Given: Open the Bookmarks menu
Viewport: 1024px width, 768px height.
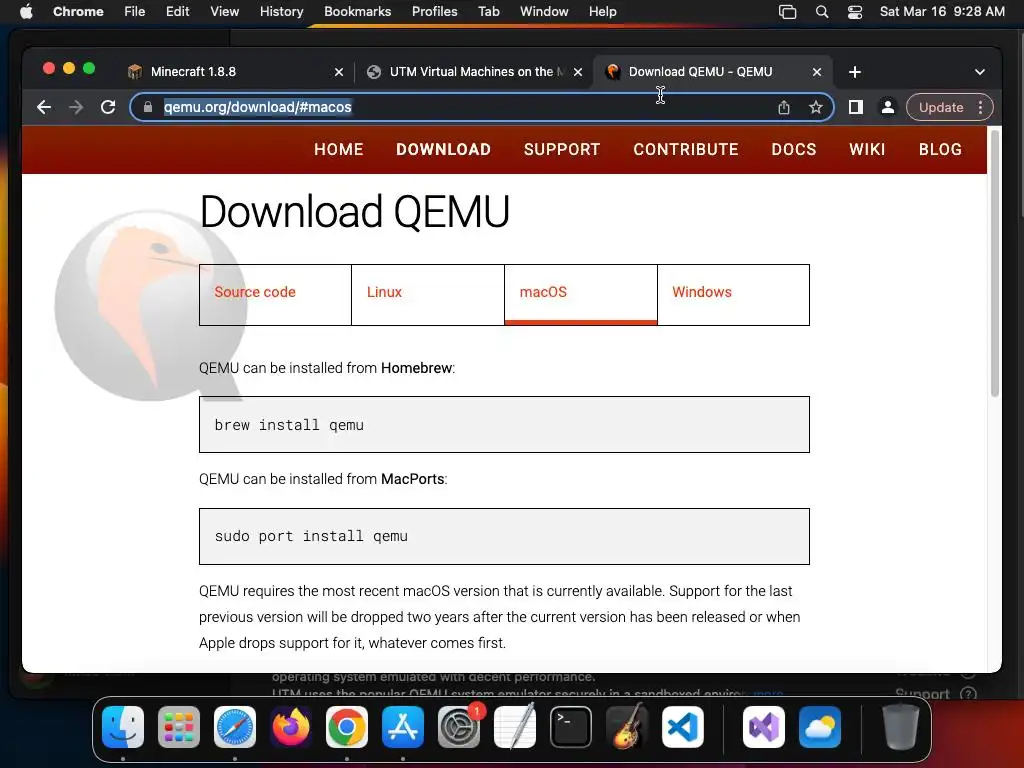Looking at the screenshot, I should coord(357,12).
